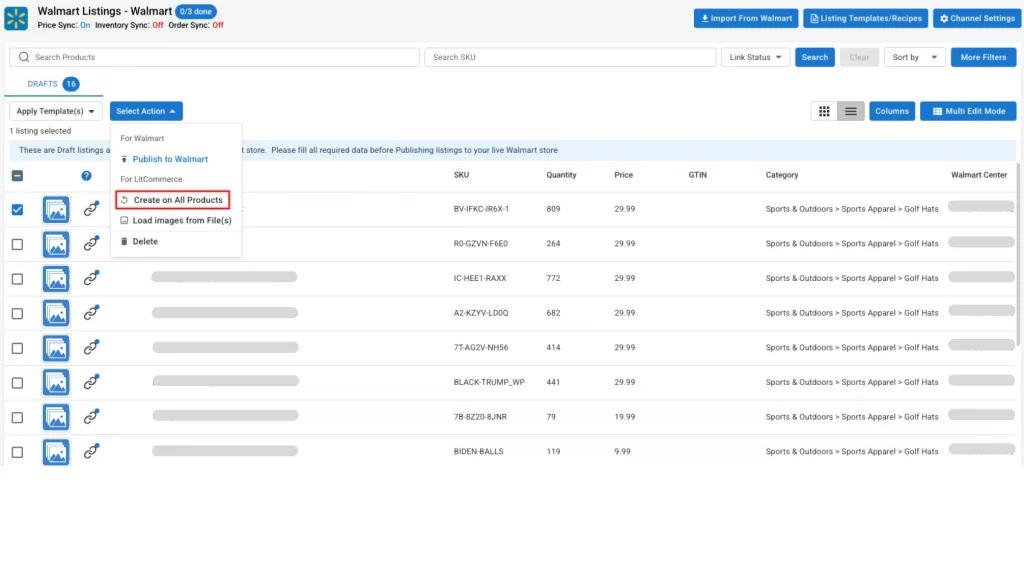This screenshot has height=585, width=1024.
Task: Click the GTIN column header
Action: point(697,175)
